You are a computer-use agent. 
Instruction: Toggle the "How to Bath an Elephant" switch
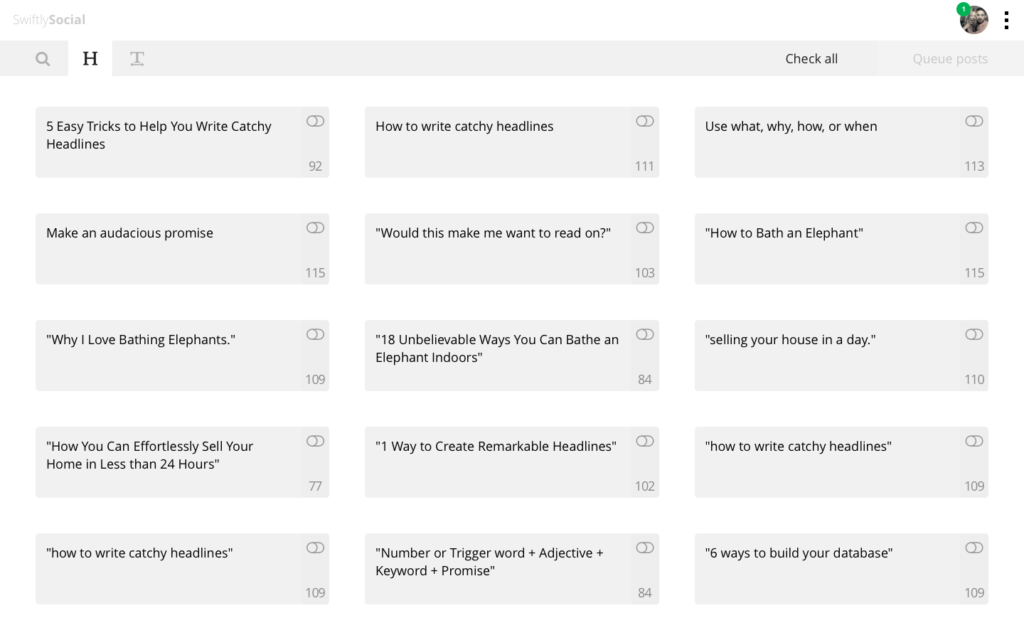click(974, 228)
